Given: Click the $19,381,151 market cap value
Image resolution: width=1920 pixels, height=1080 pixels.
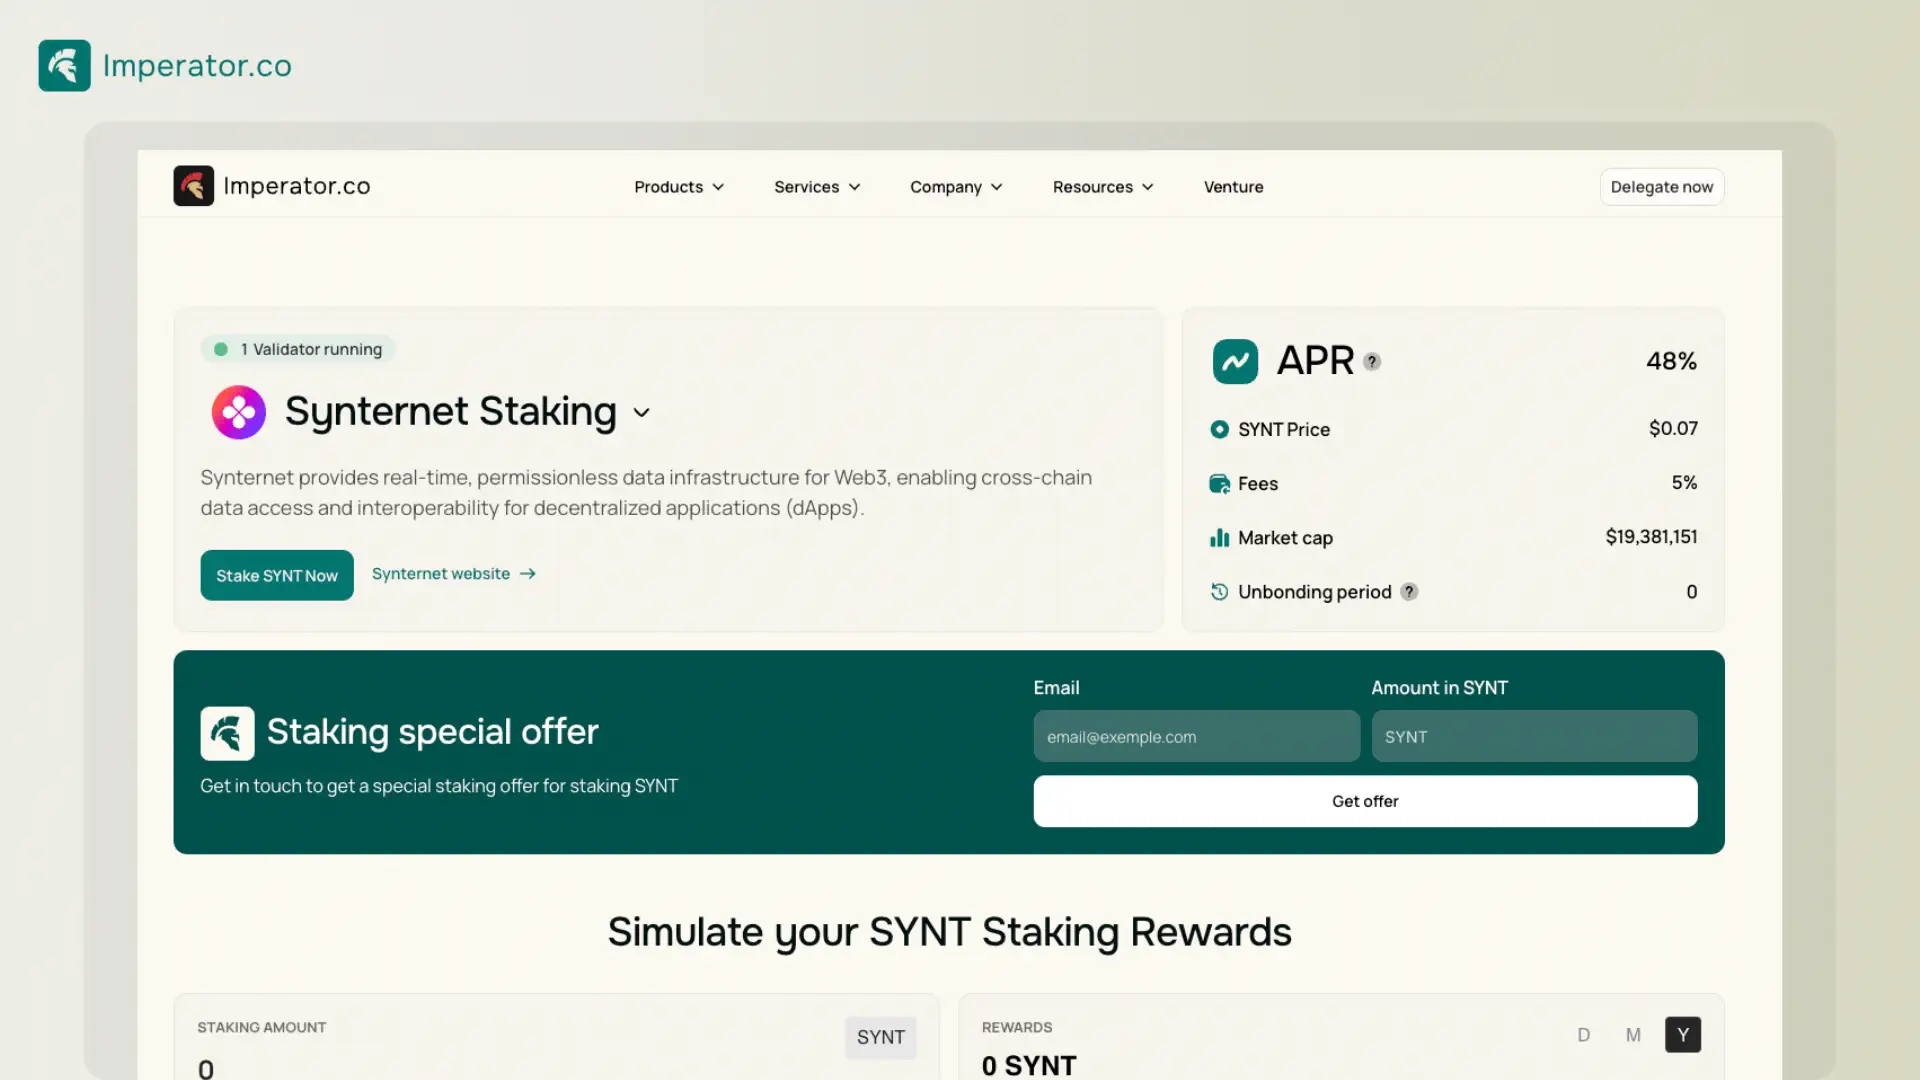Looking at the screenshot, I should point(1651,537).
